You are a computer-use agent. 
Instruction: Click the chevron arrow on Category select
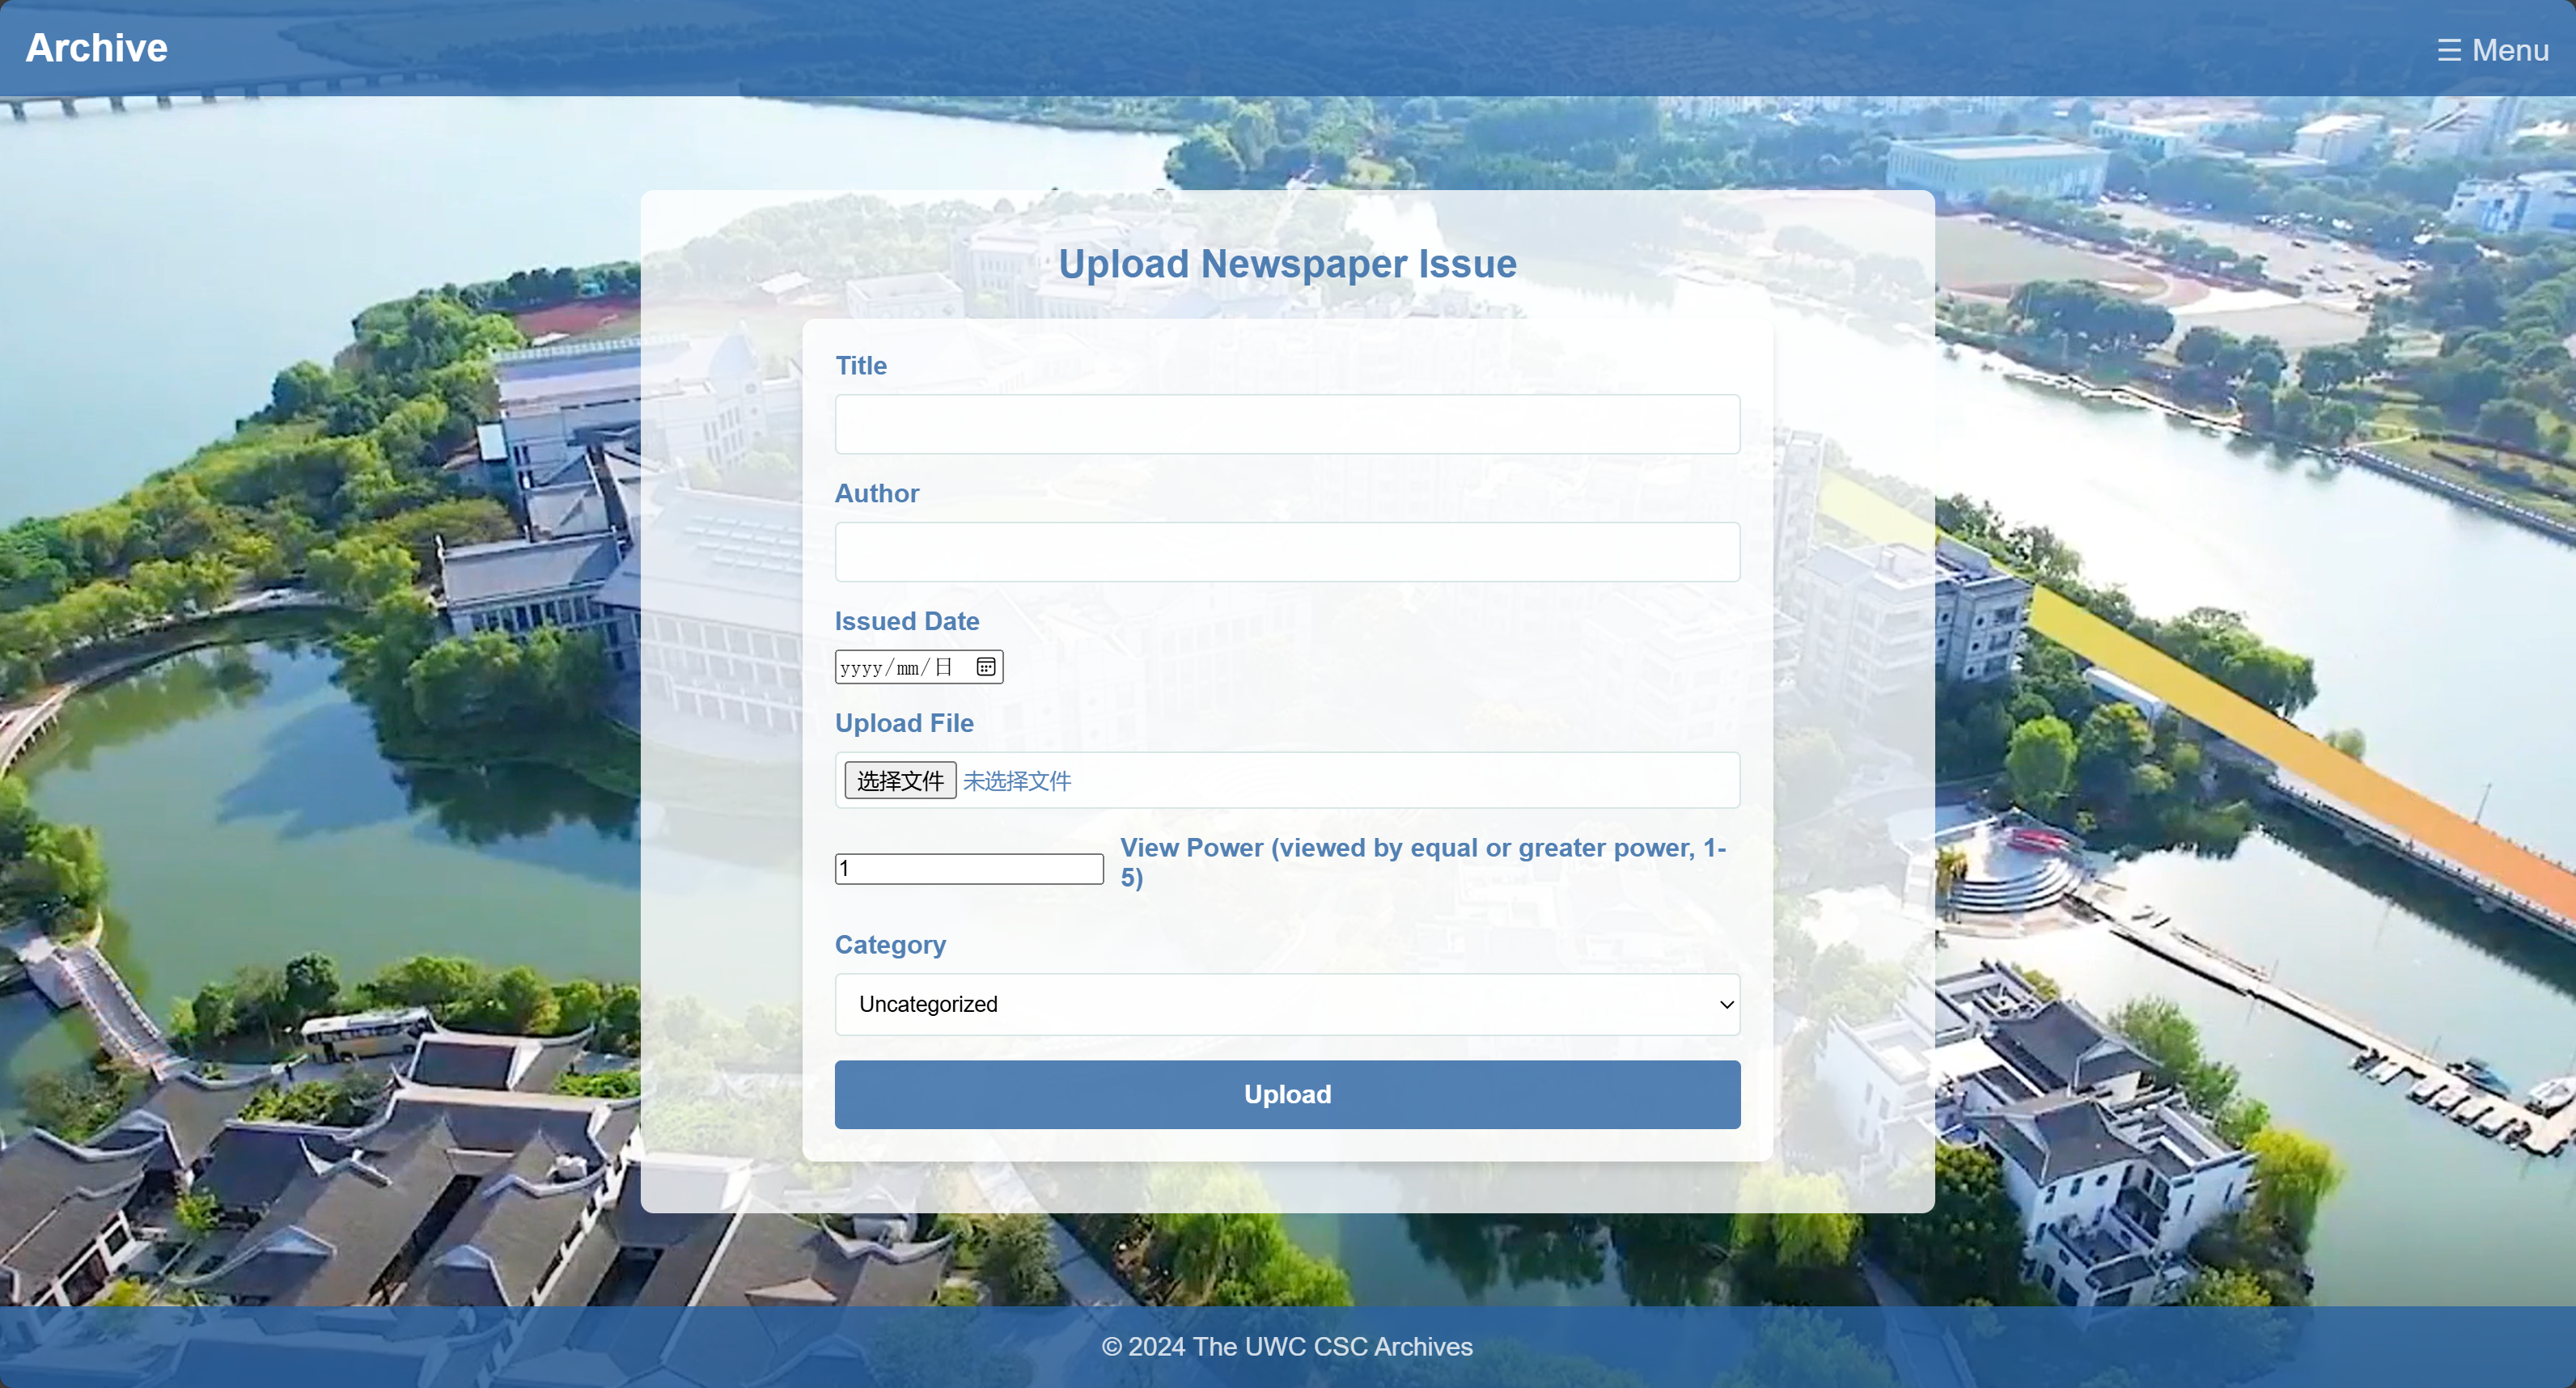[1726, 1004]
